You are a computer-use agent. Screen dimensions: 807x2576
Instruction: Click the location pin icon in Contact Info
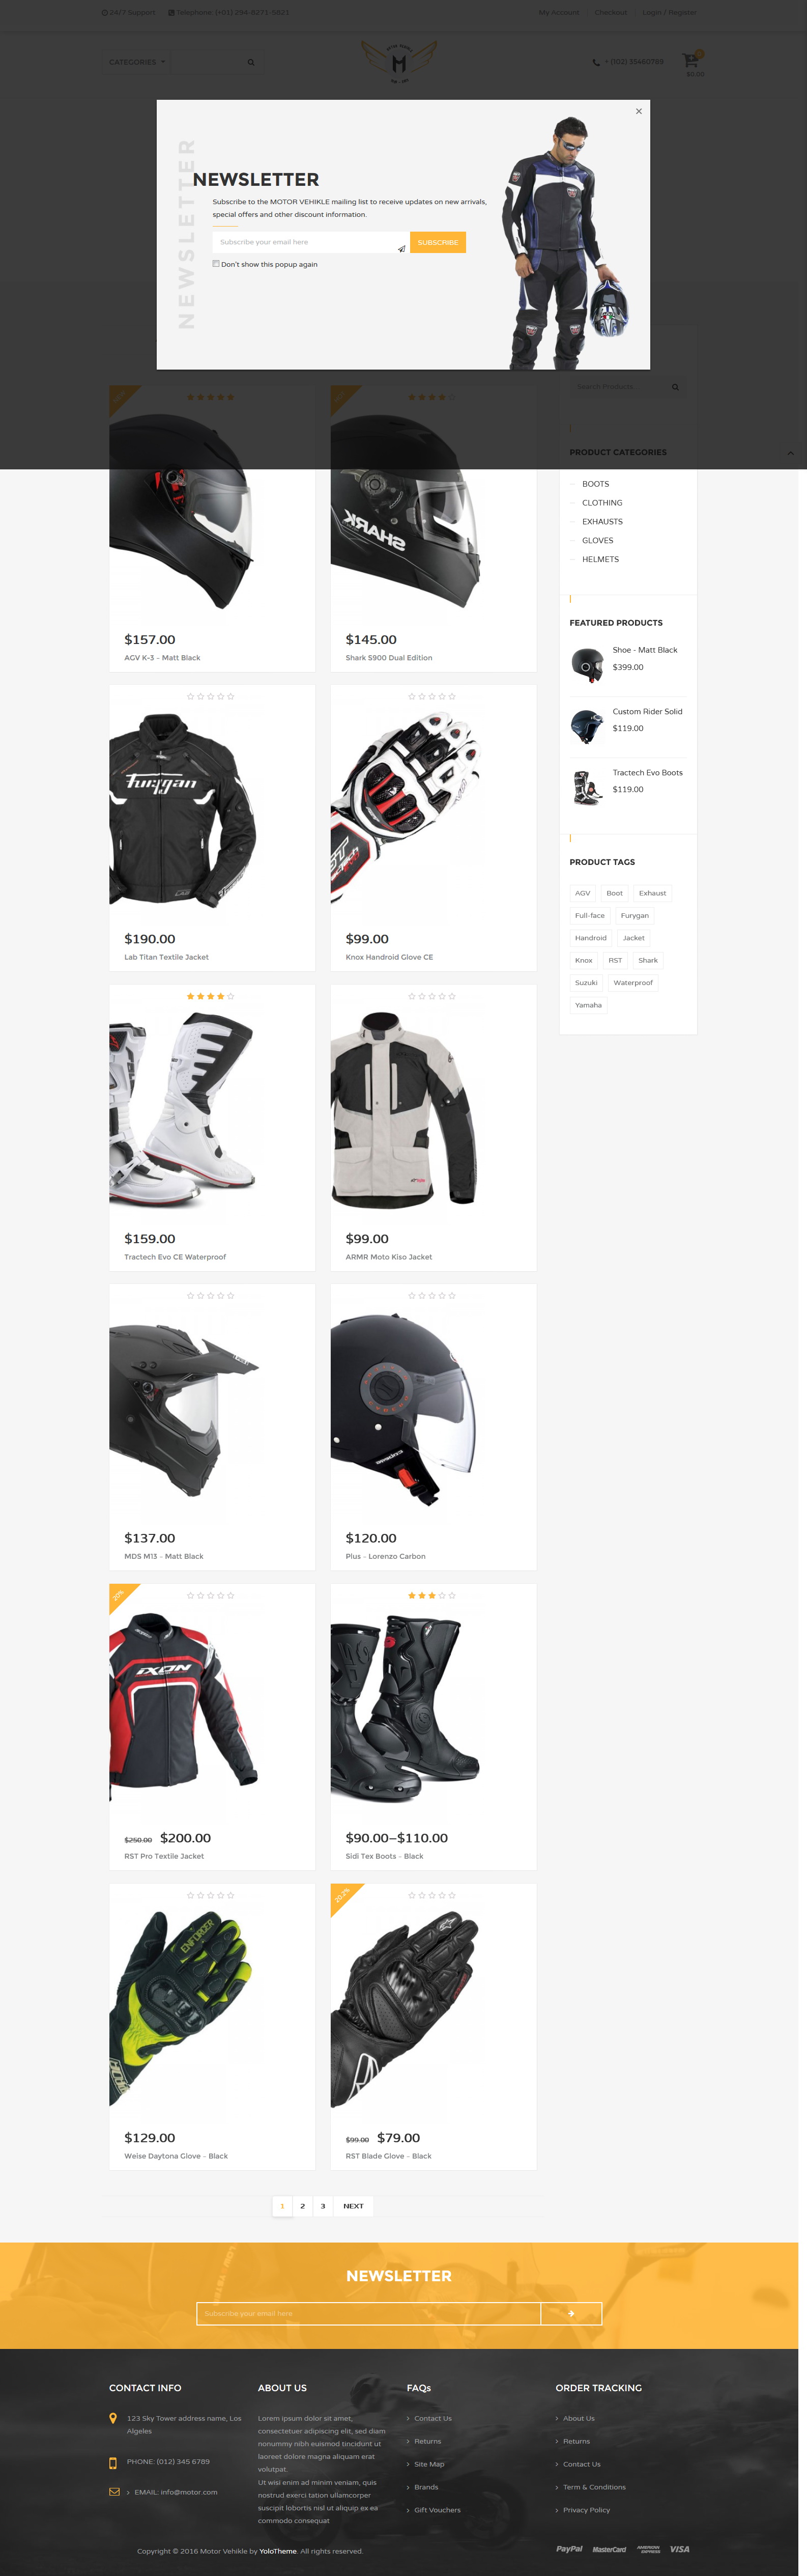click(x=113, y=2418)
